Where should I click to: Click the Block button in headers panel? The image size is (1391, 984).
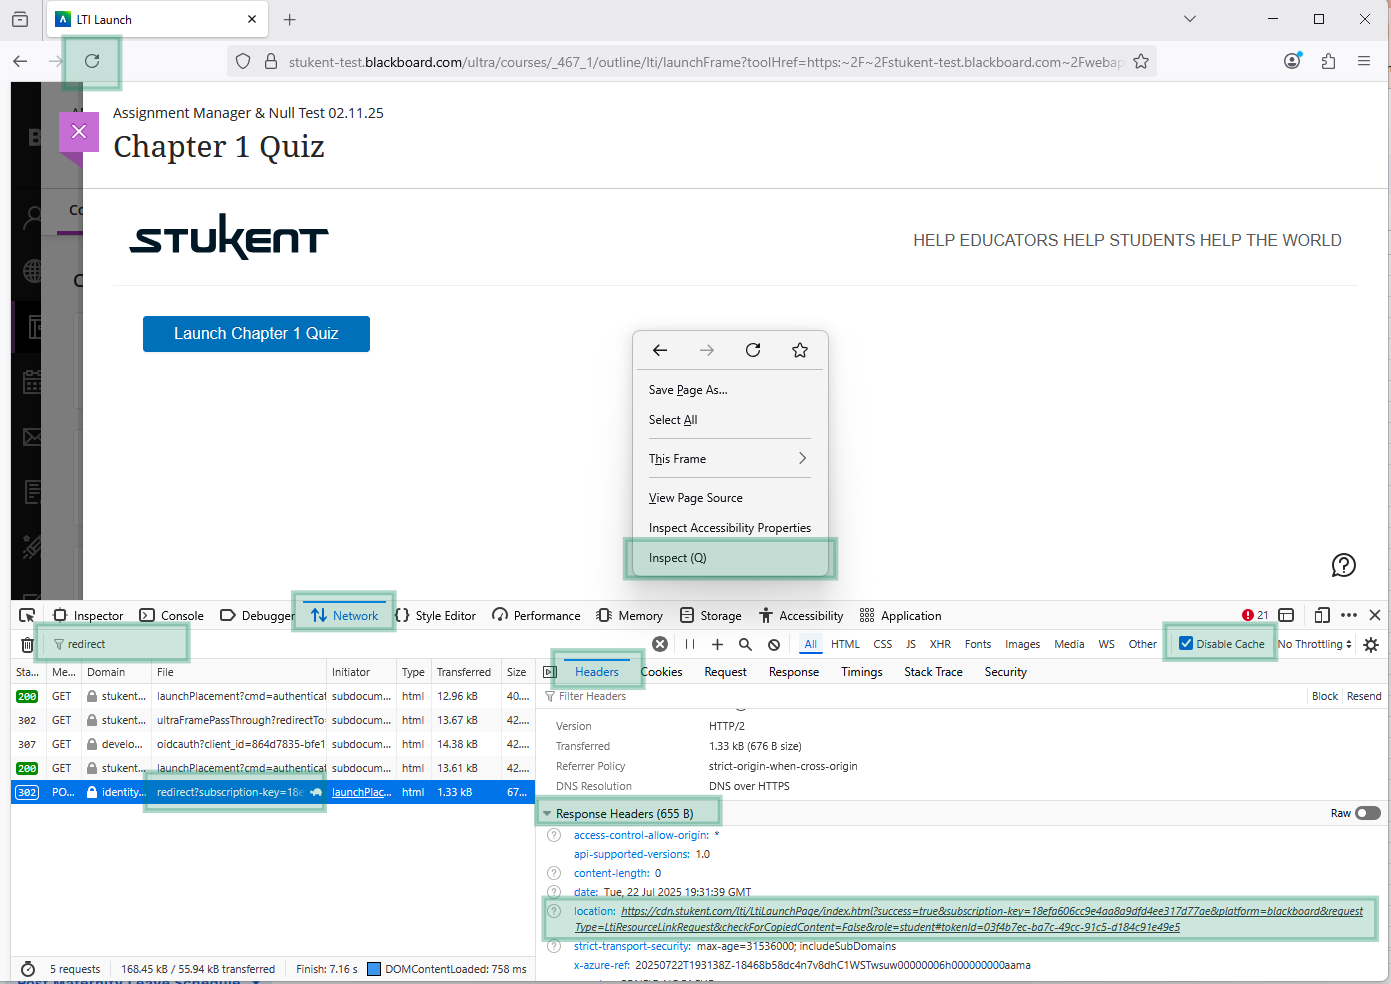1325,696
